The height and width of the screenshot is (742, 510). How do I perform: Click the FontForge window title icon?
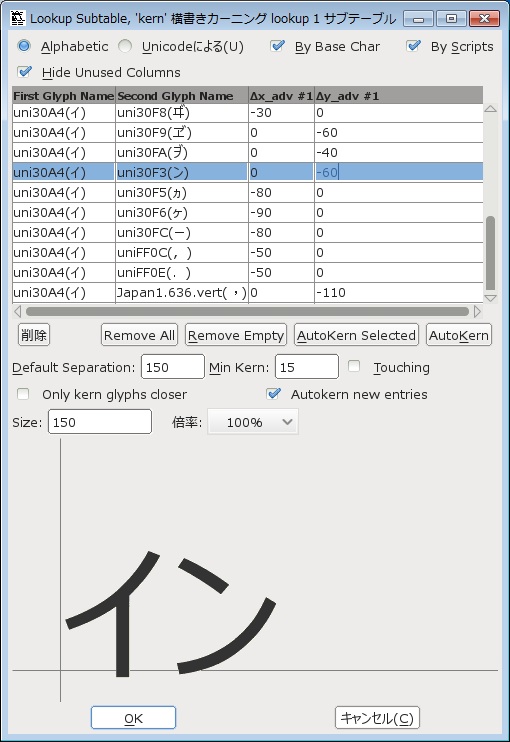coord(18,18)
